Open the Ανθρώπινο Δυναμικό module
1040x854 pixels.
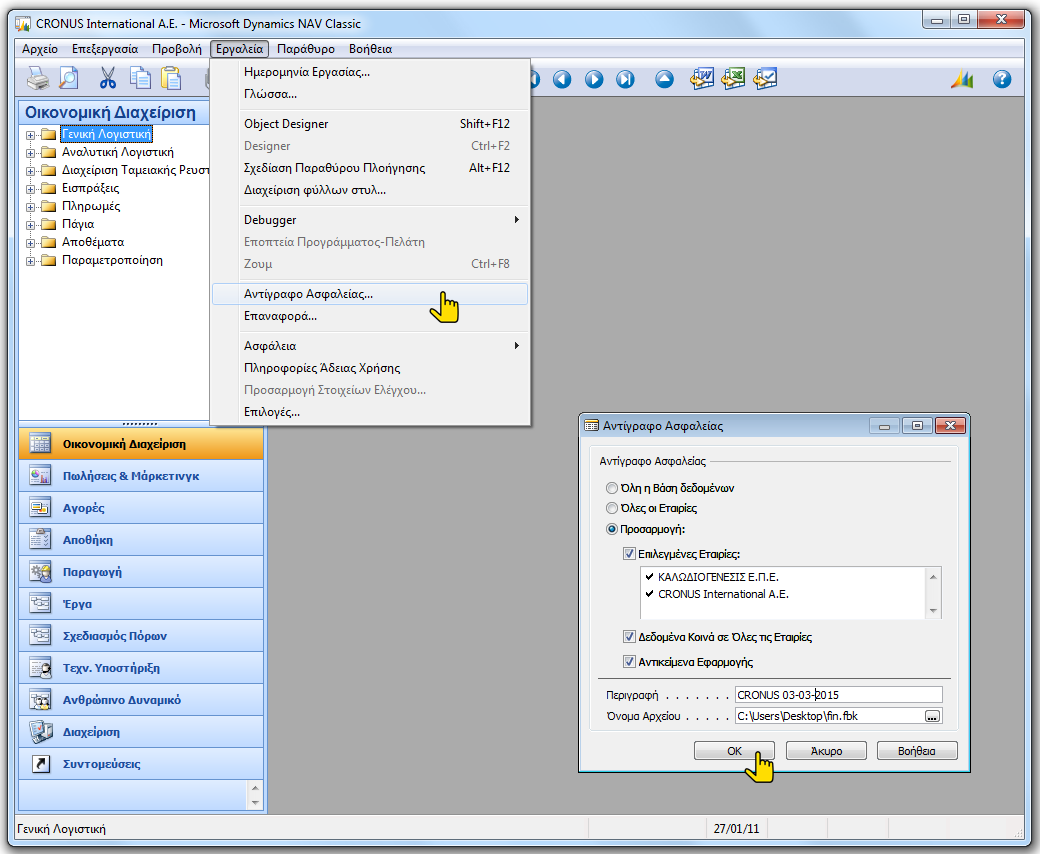(x=141, y=700)
